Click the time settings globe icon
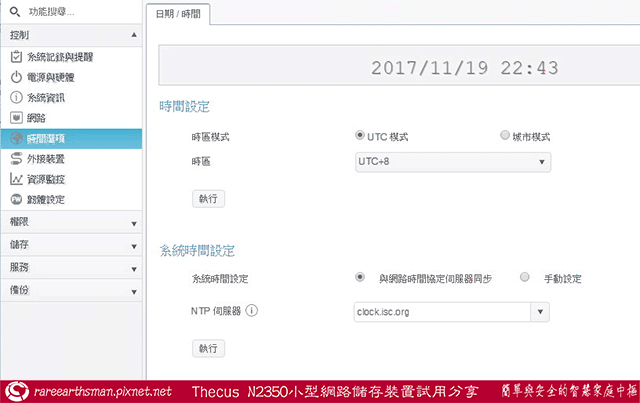The image size is (640, 403). 16,138
